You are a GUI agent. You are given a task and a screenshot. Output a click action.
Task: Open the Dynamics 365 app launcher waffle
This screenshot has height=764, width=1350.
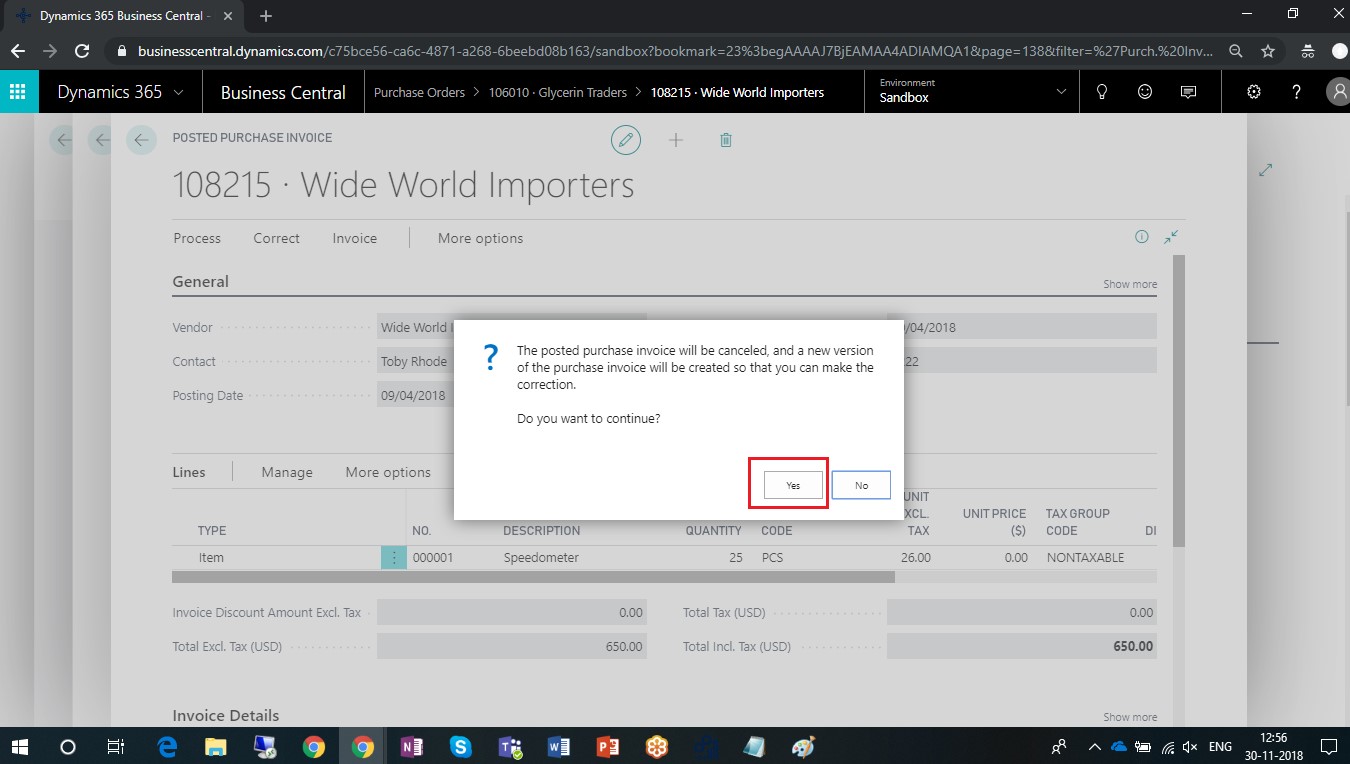tap(18, 92)
